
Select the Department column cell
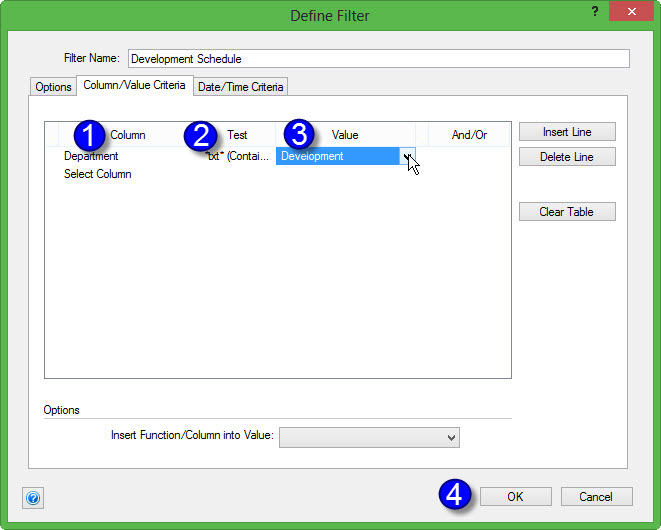tap(91, 156)
